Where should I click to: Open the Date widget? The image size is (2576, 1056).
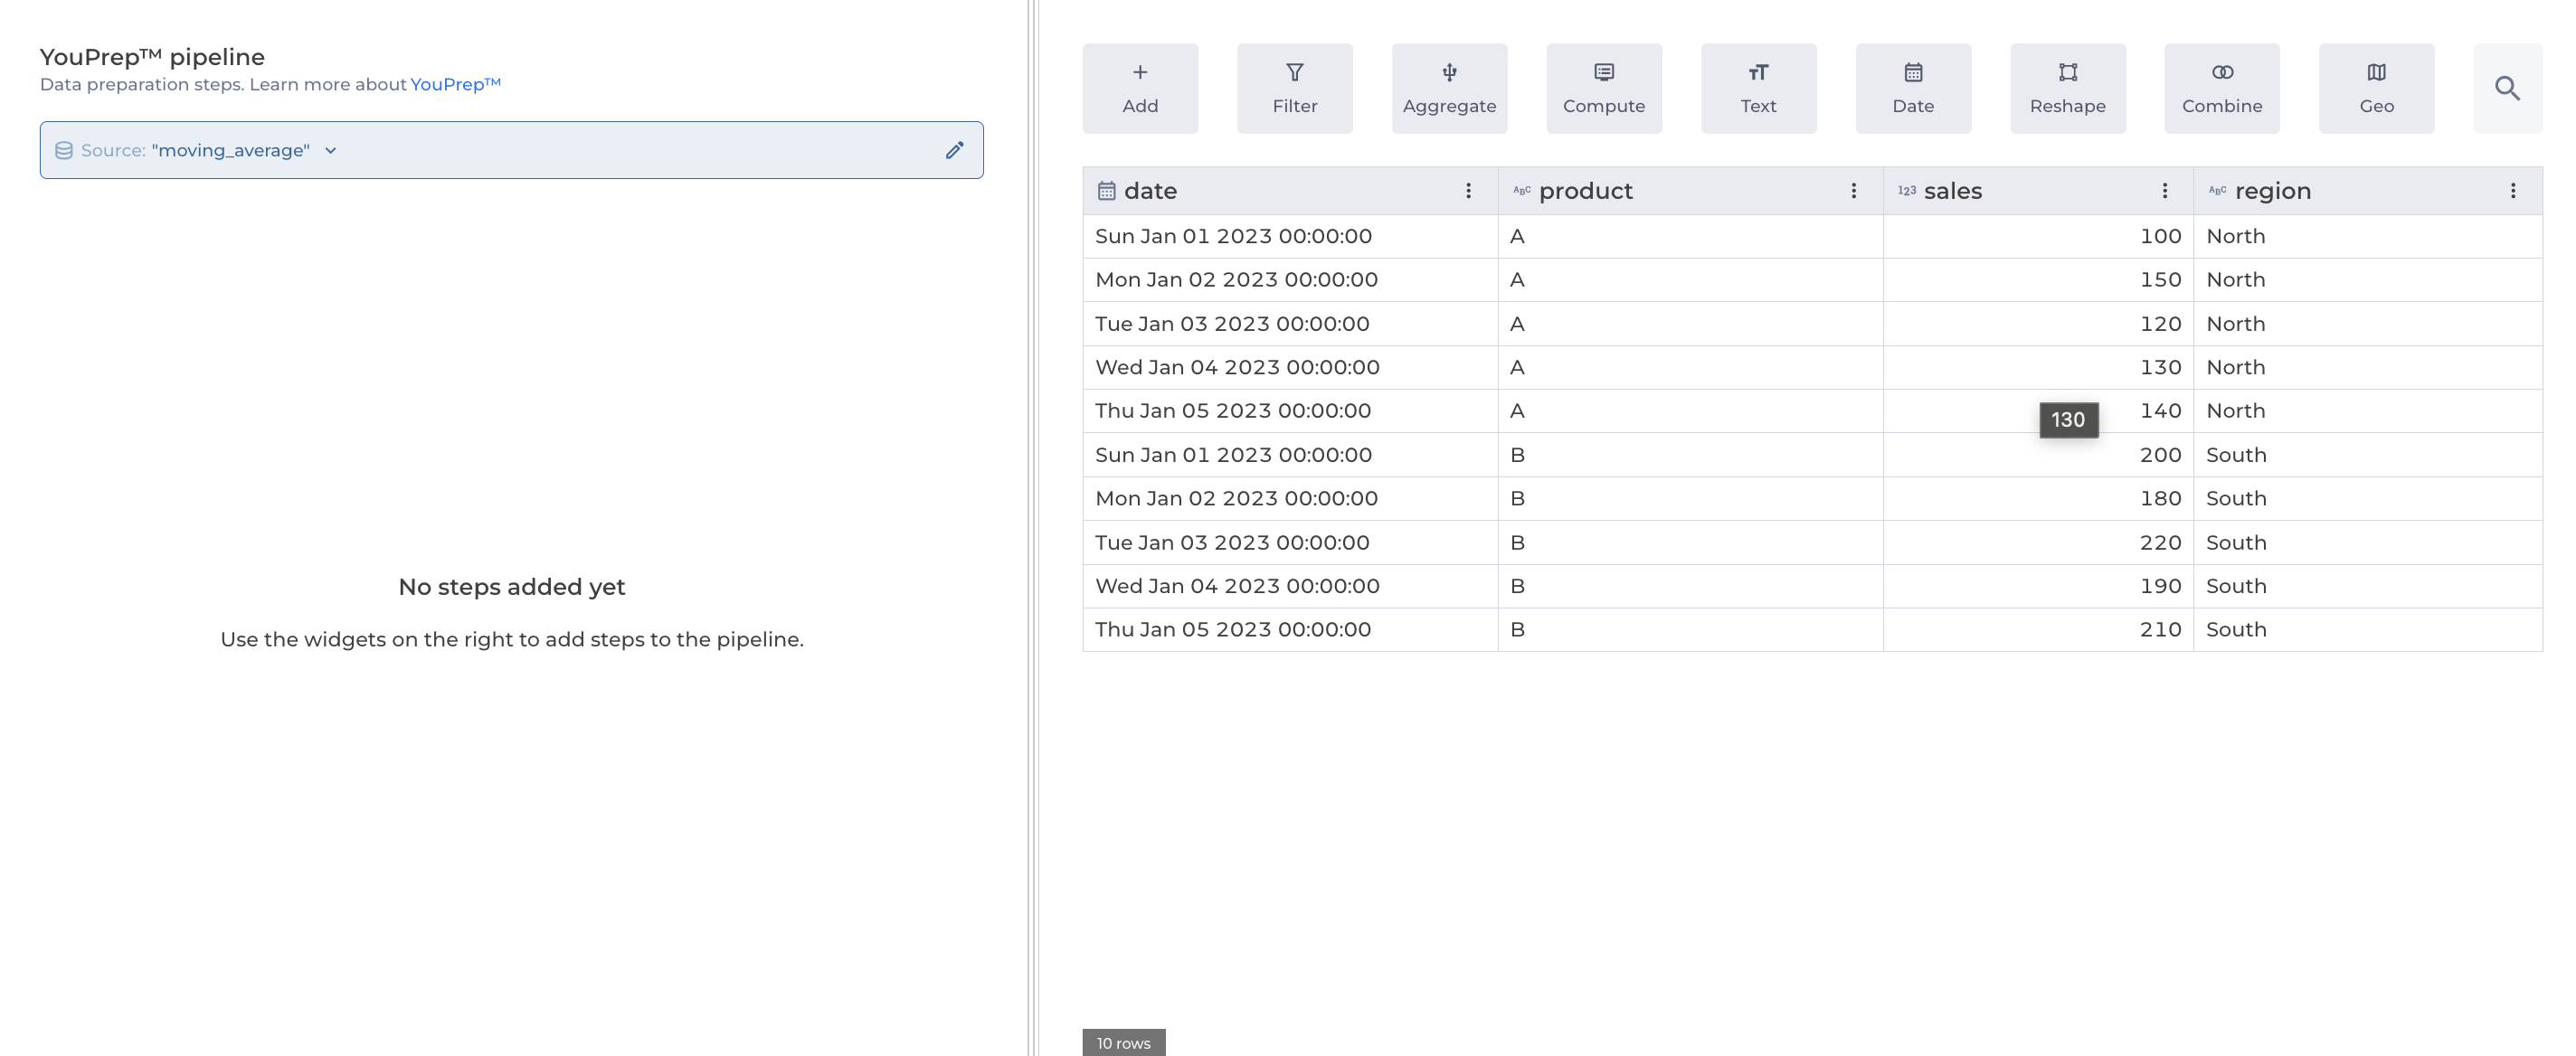(x=1912, y=88)
